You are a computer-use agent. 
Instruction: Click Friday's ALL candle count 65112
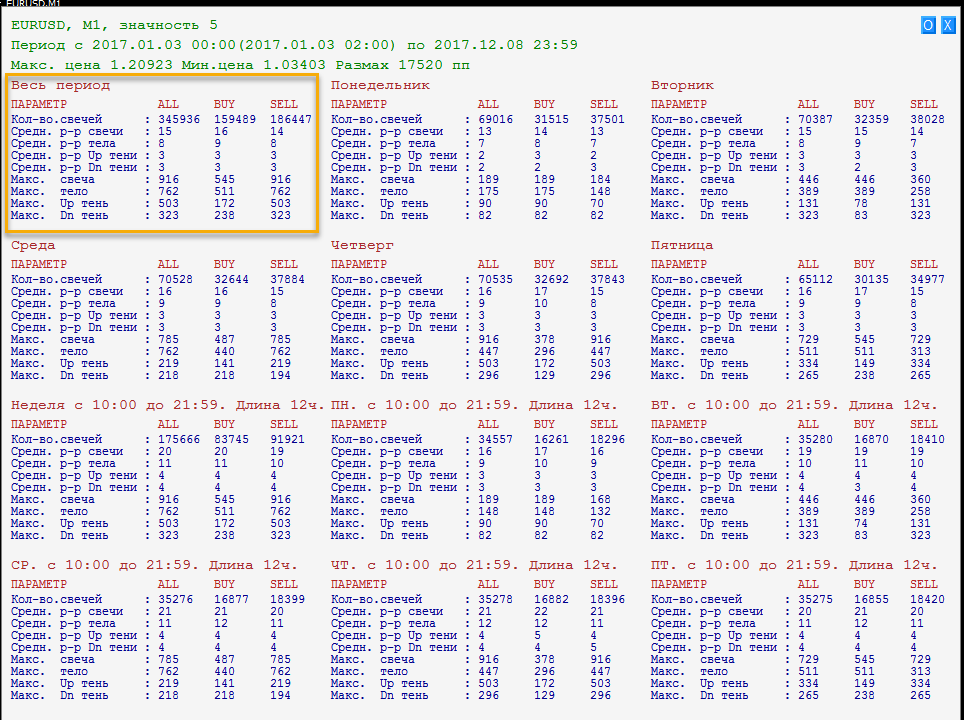tap(815, 279)
